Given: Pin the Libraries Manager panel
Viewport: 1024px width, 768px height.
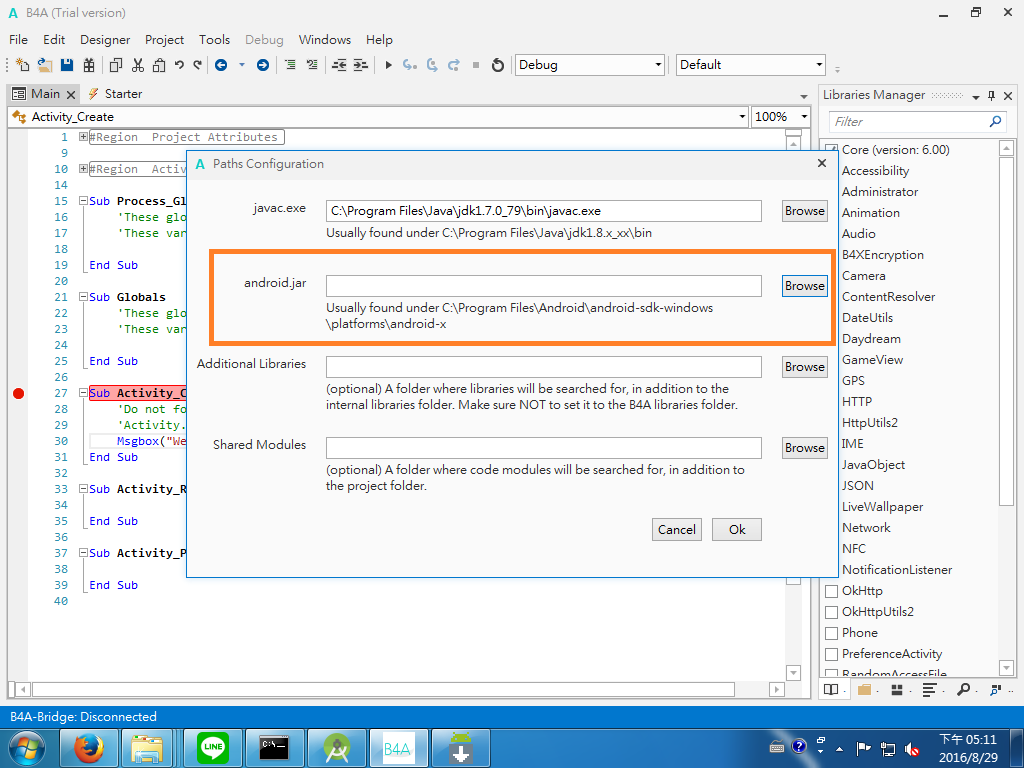Looking at the screenshot, I should [x=991, y=96].
